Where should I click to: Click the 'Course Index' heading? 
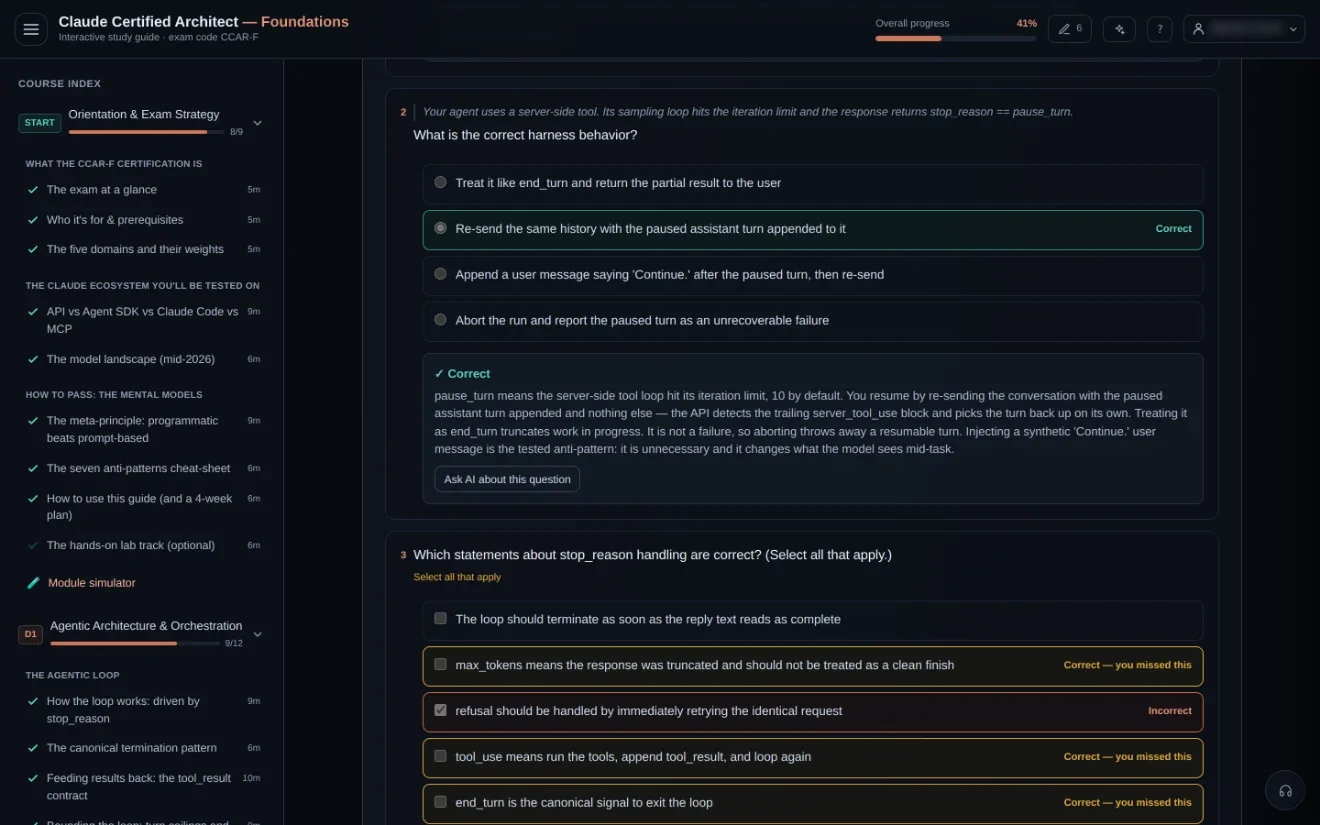pos(60,84)
